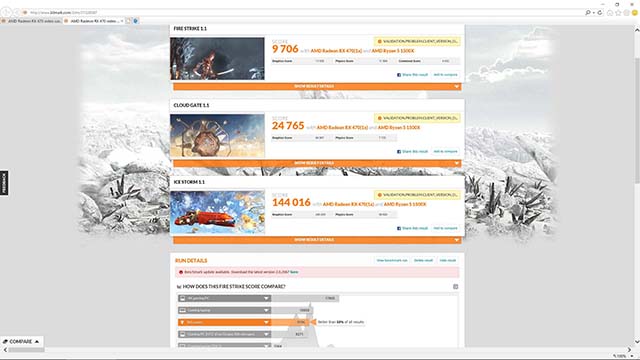Open the browser home icon

tap(610, 13)
